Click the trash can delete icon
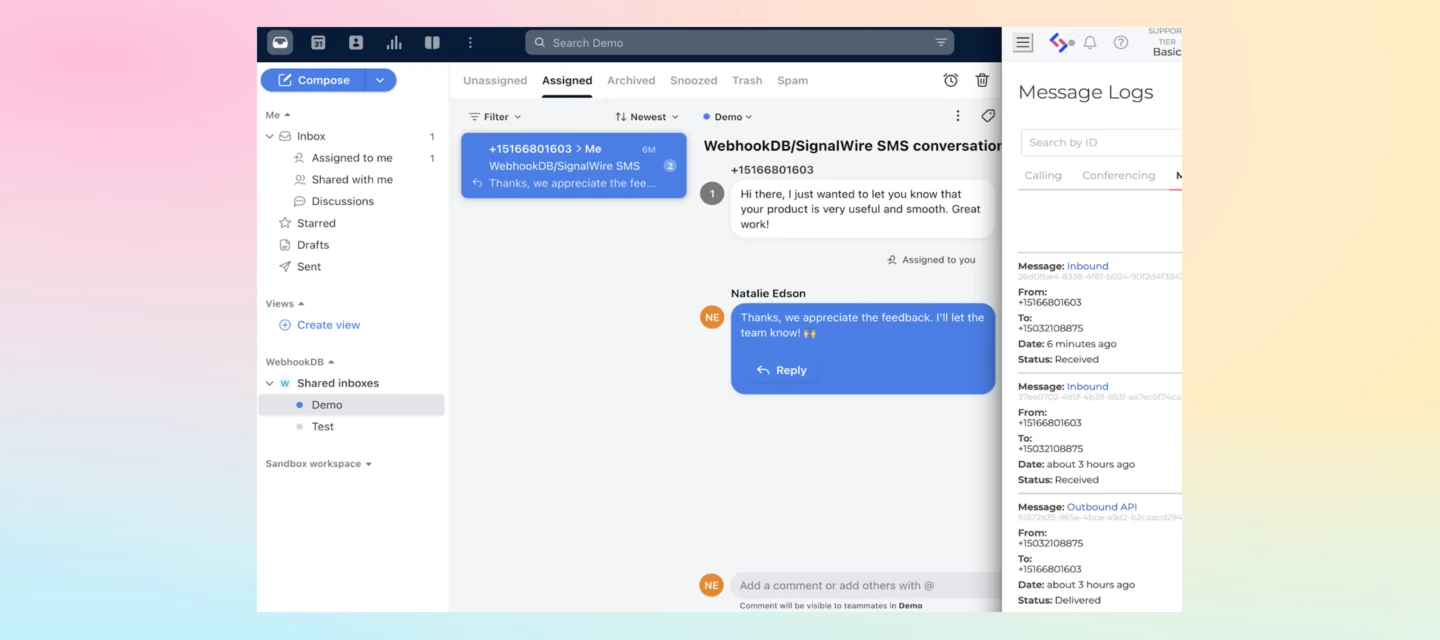1440x640 pixels. tap(983, 80)
